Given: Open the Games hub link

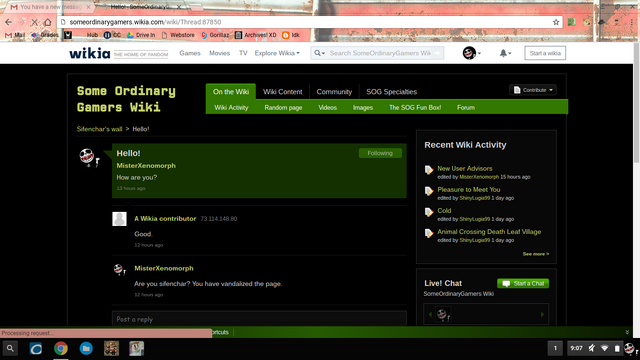Looking at the screenshot, I should pos(190,53).
